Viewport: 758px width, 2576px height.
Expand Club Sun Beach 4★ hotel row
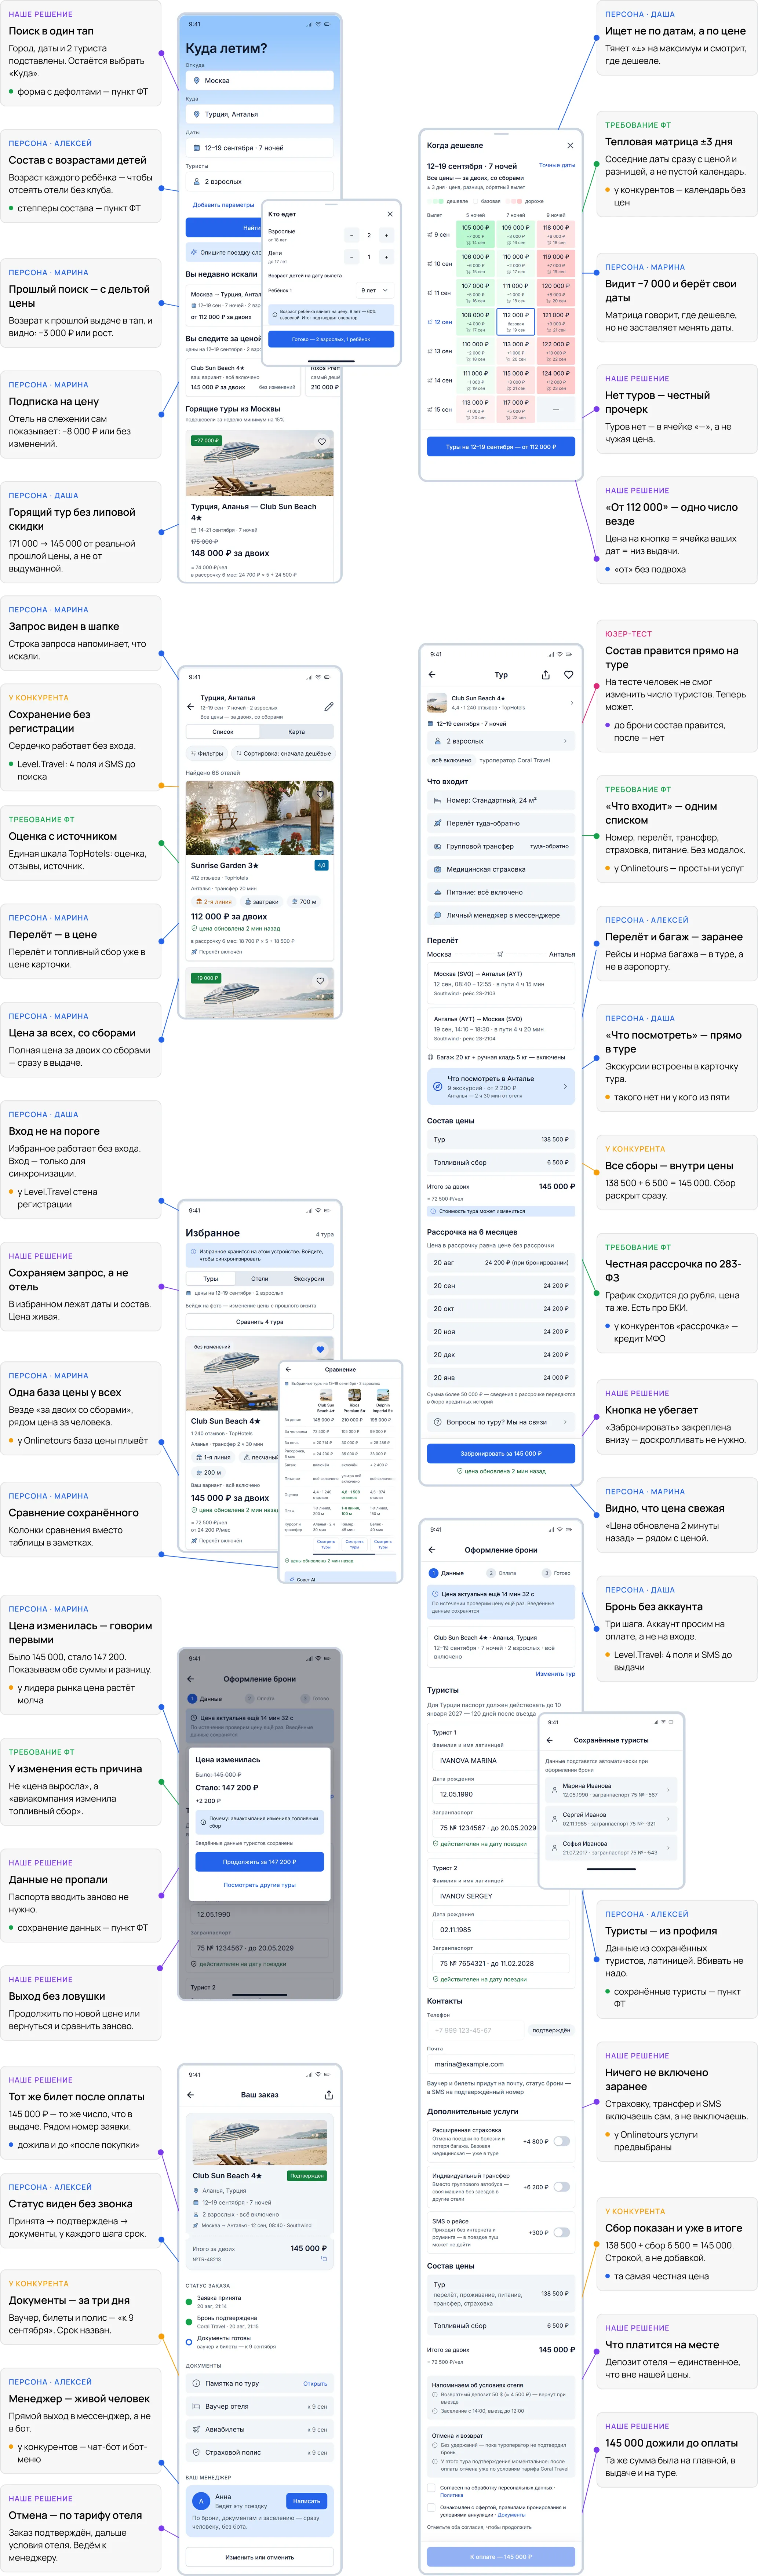[501, 702]
